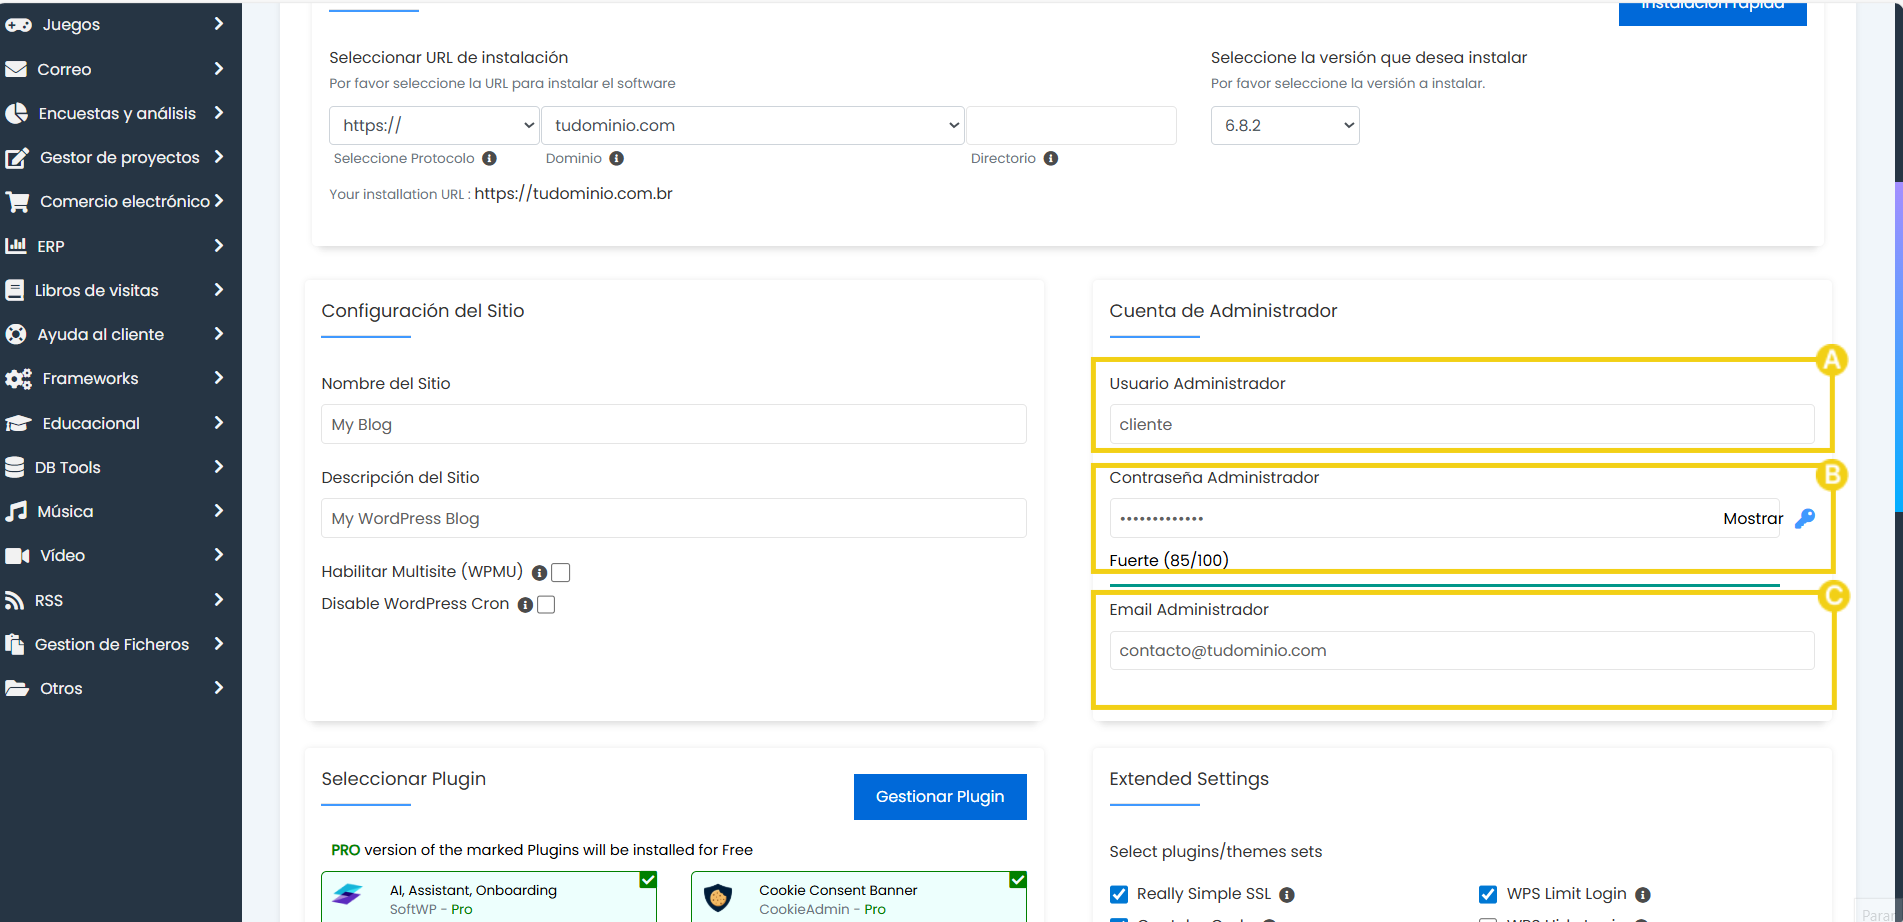Click info icon next to WPS Limit Login
This screenshot has height=922, width=1903.
1643,895
